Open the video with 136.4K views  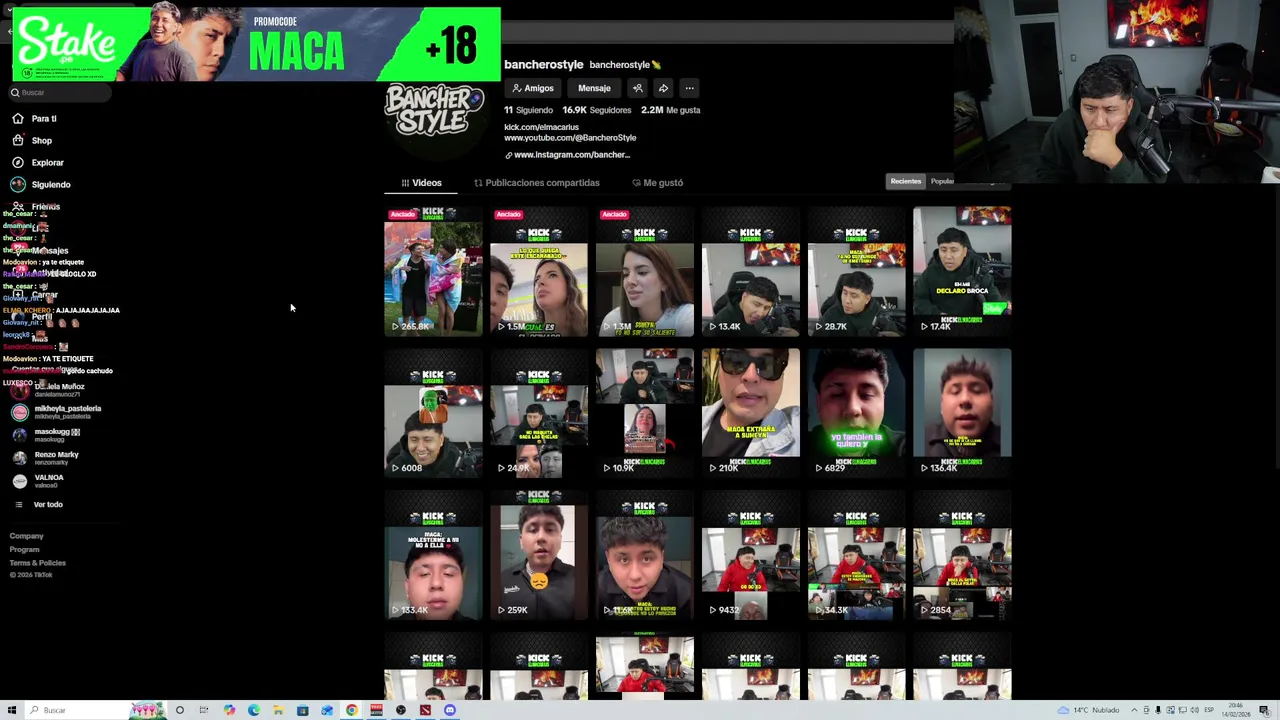pos(962,413)
